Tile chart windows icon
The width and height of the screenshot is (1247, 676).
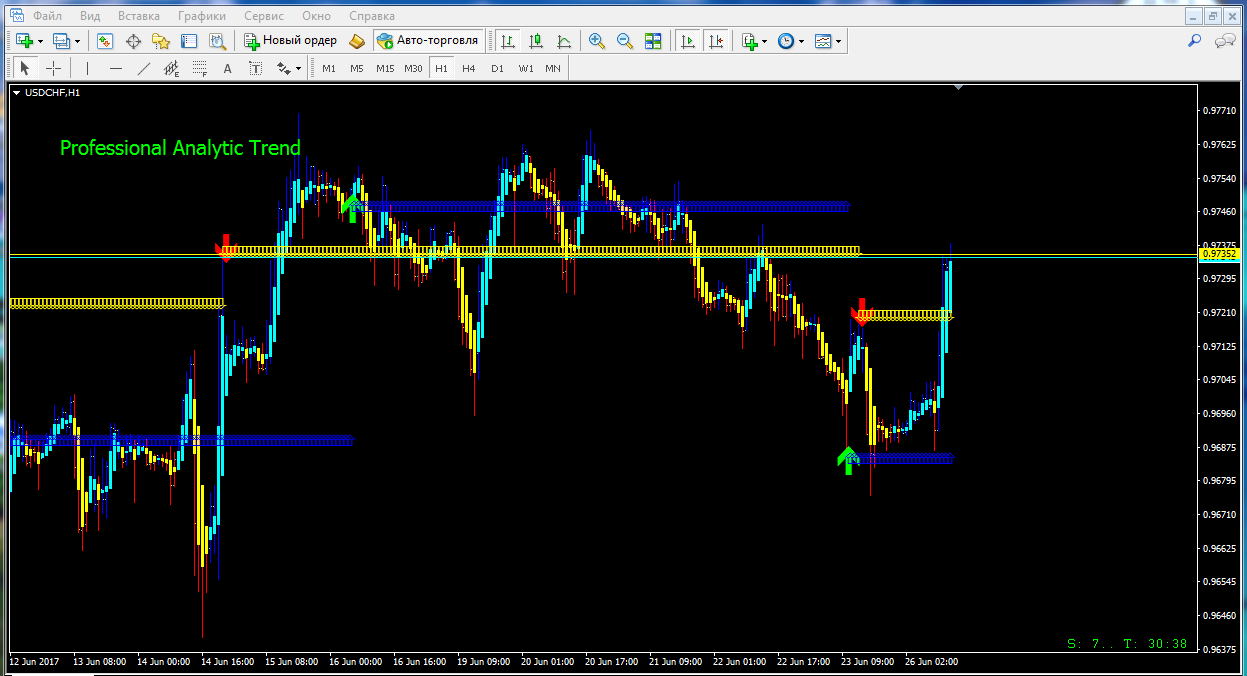pyautogui.click(x=653, y=41)
